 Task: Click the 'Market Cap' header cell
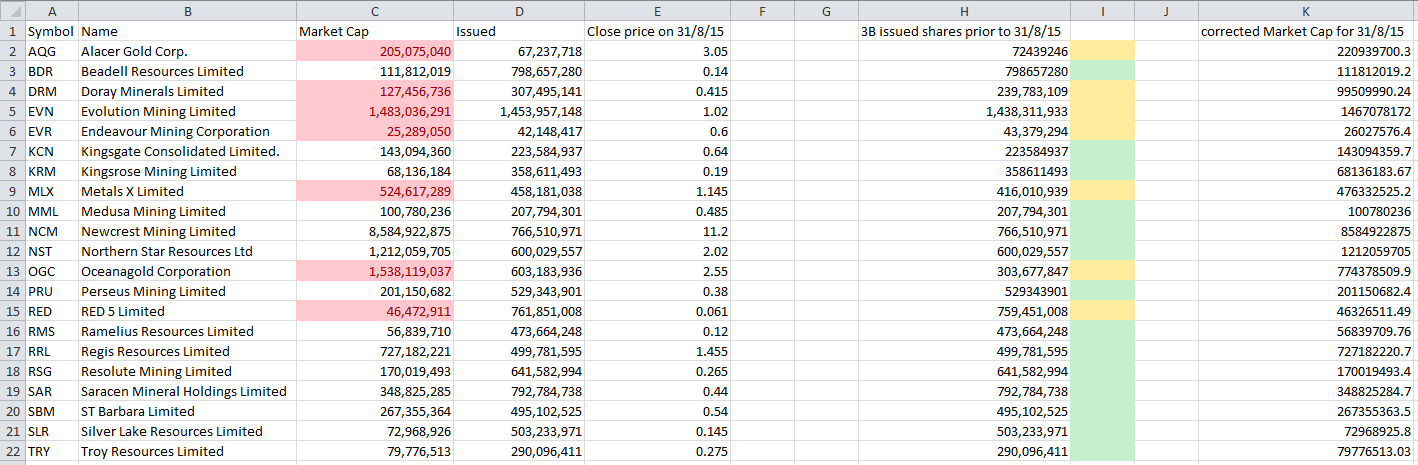(x=375, y=31)
